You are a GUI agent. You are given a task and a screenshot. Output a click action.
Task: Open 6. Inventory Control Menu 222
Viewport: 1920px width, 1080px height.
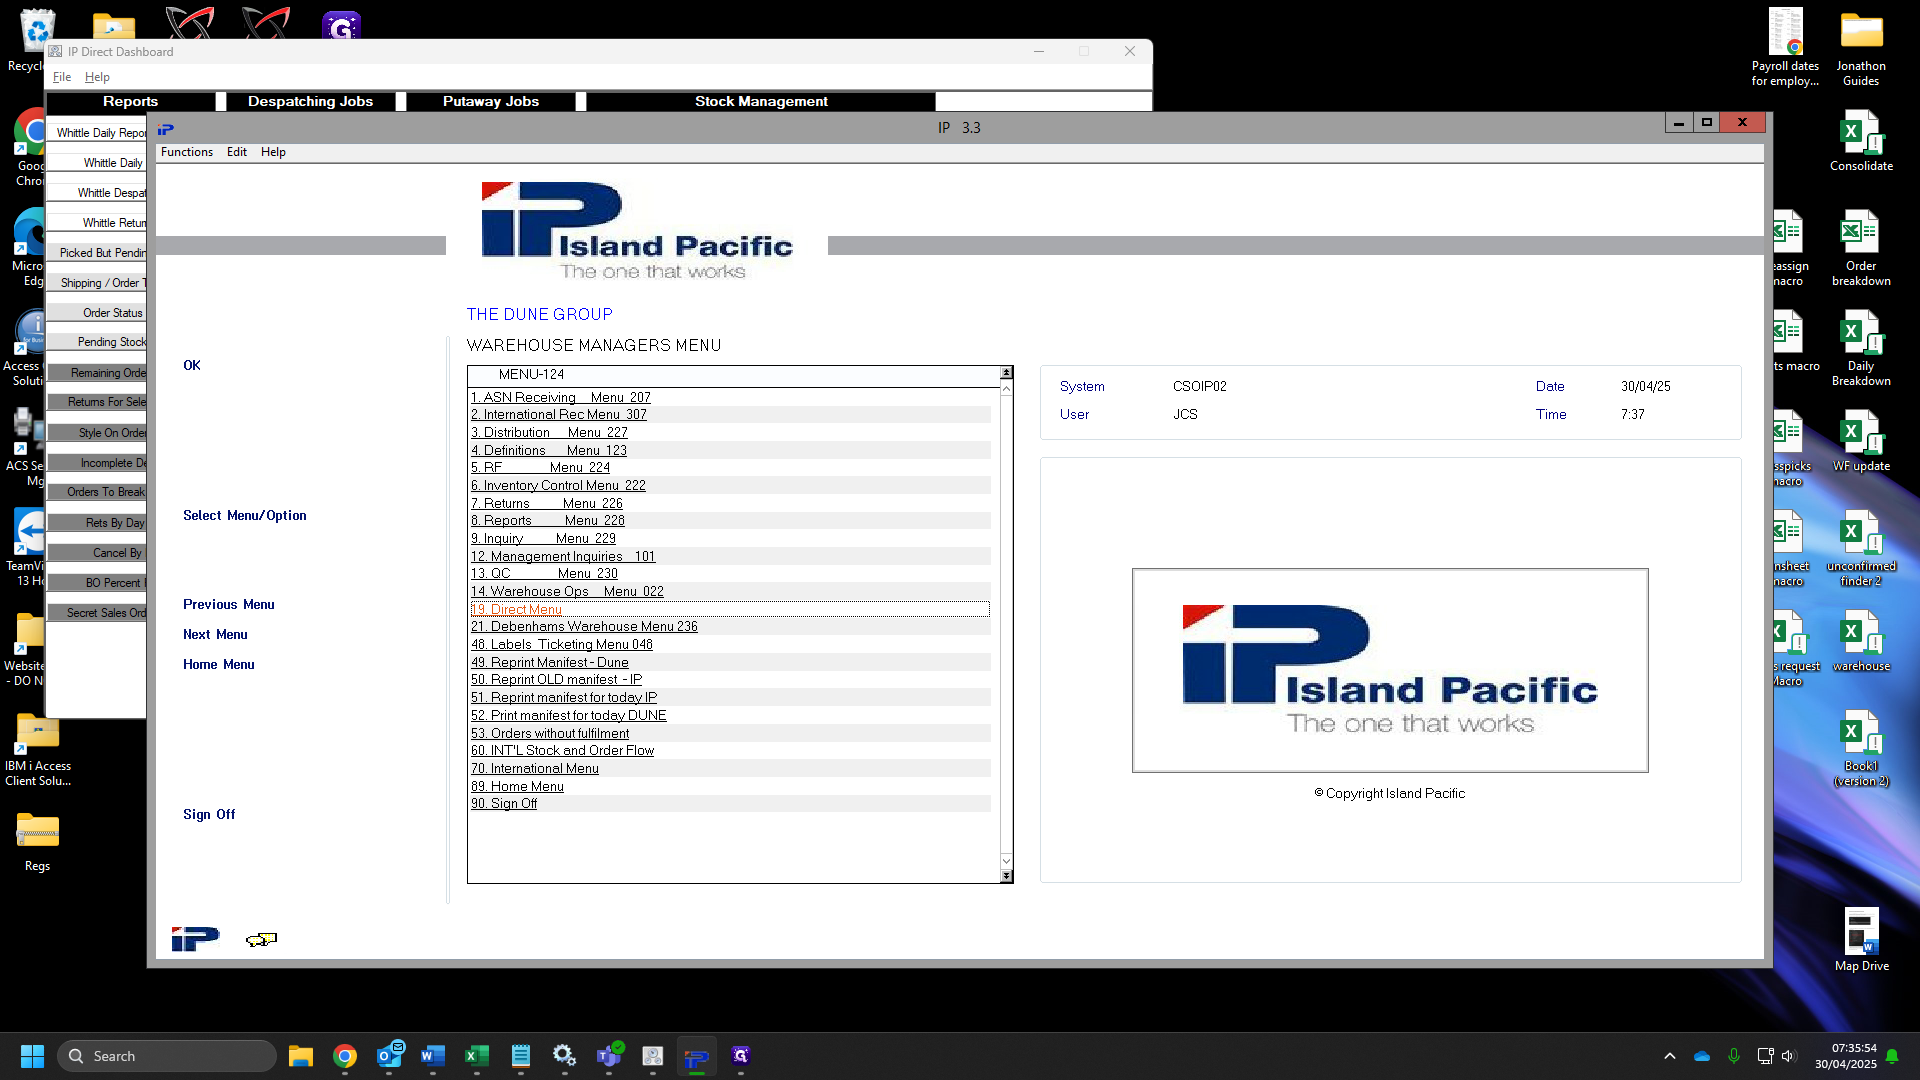[x=558, y=485]
